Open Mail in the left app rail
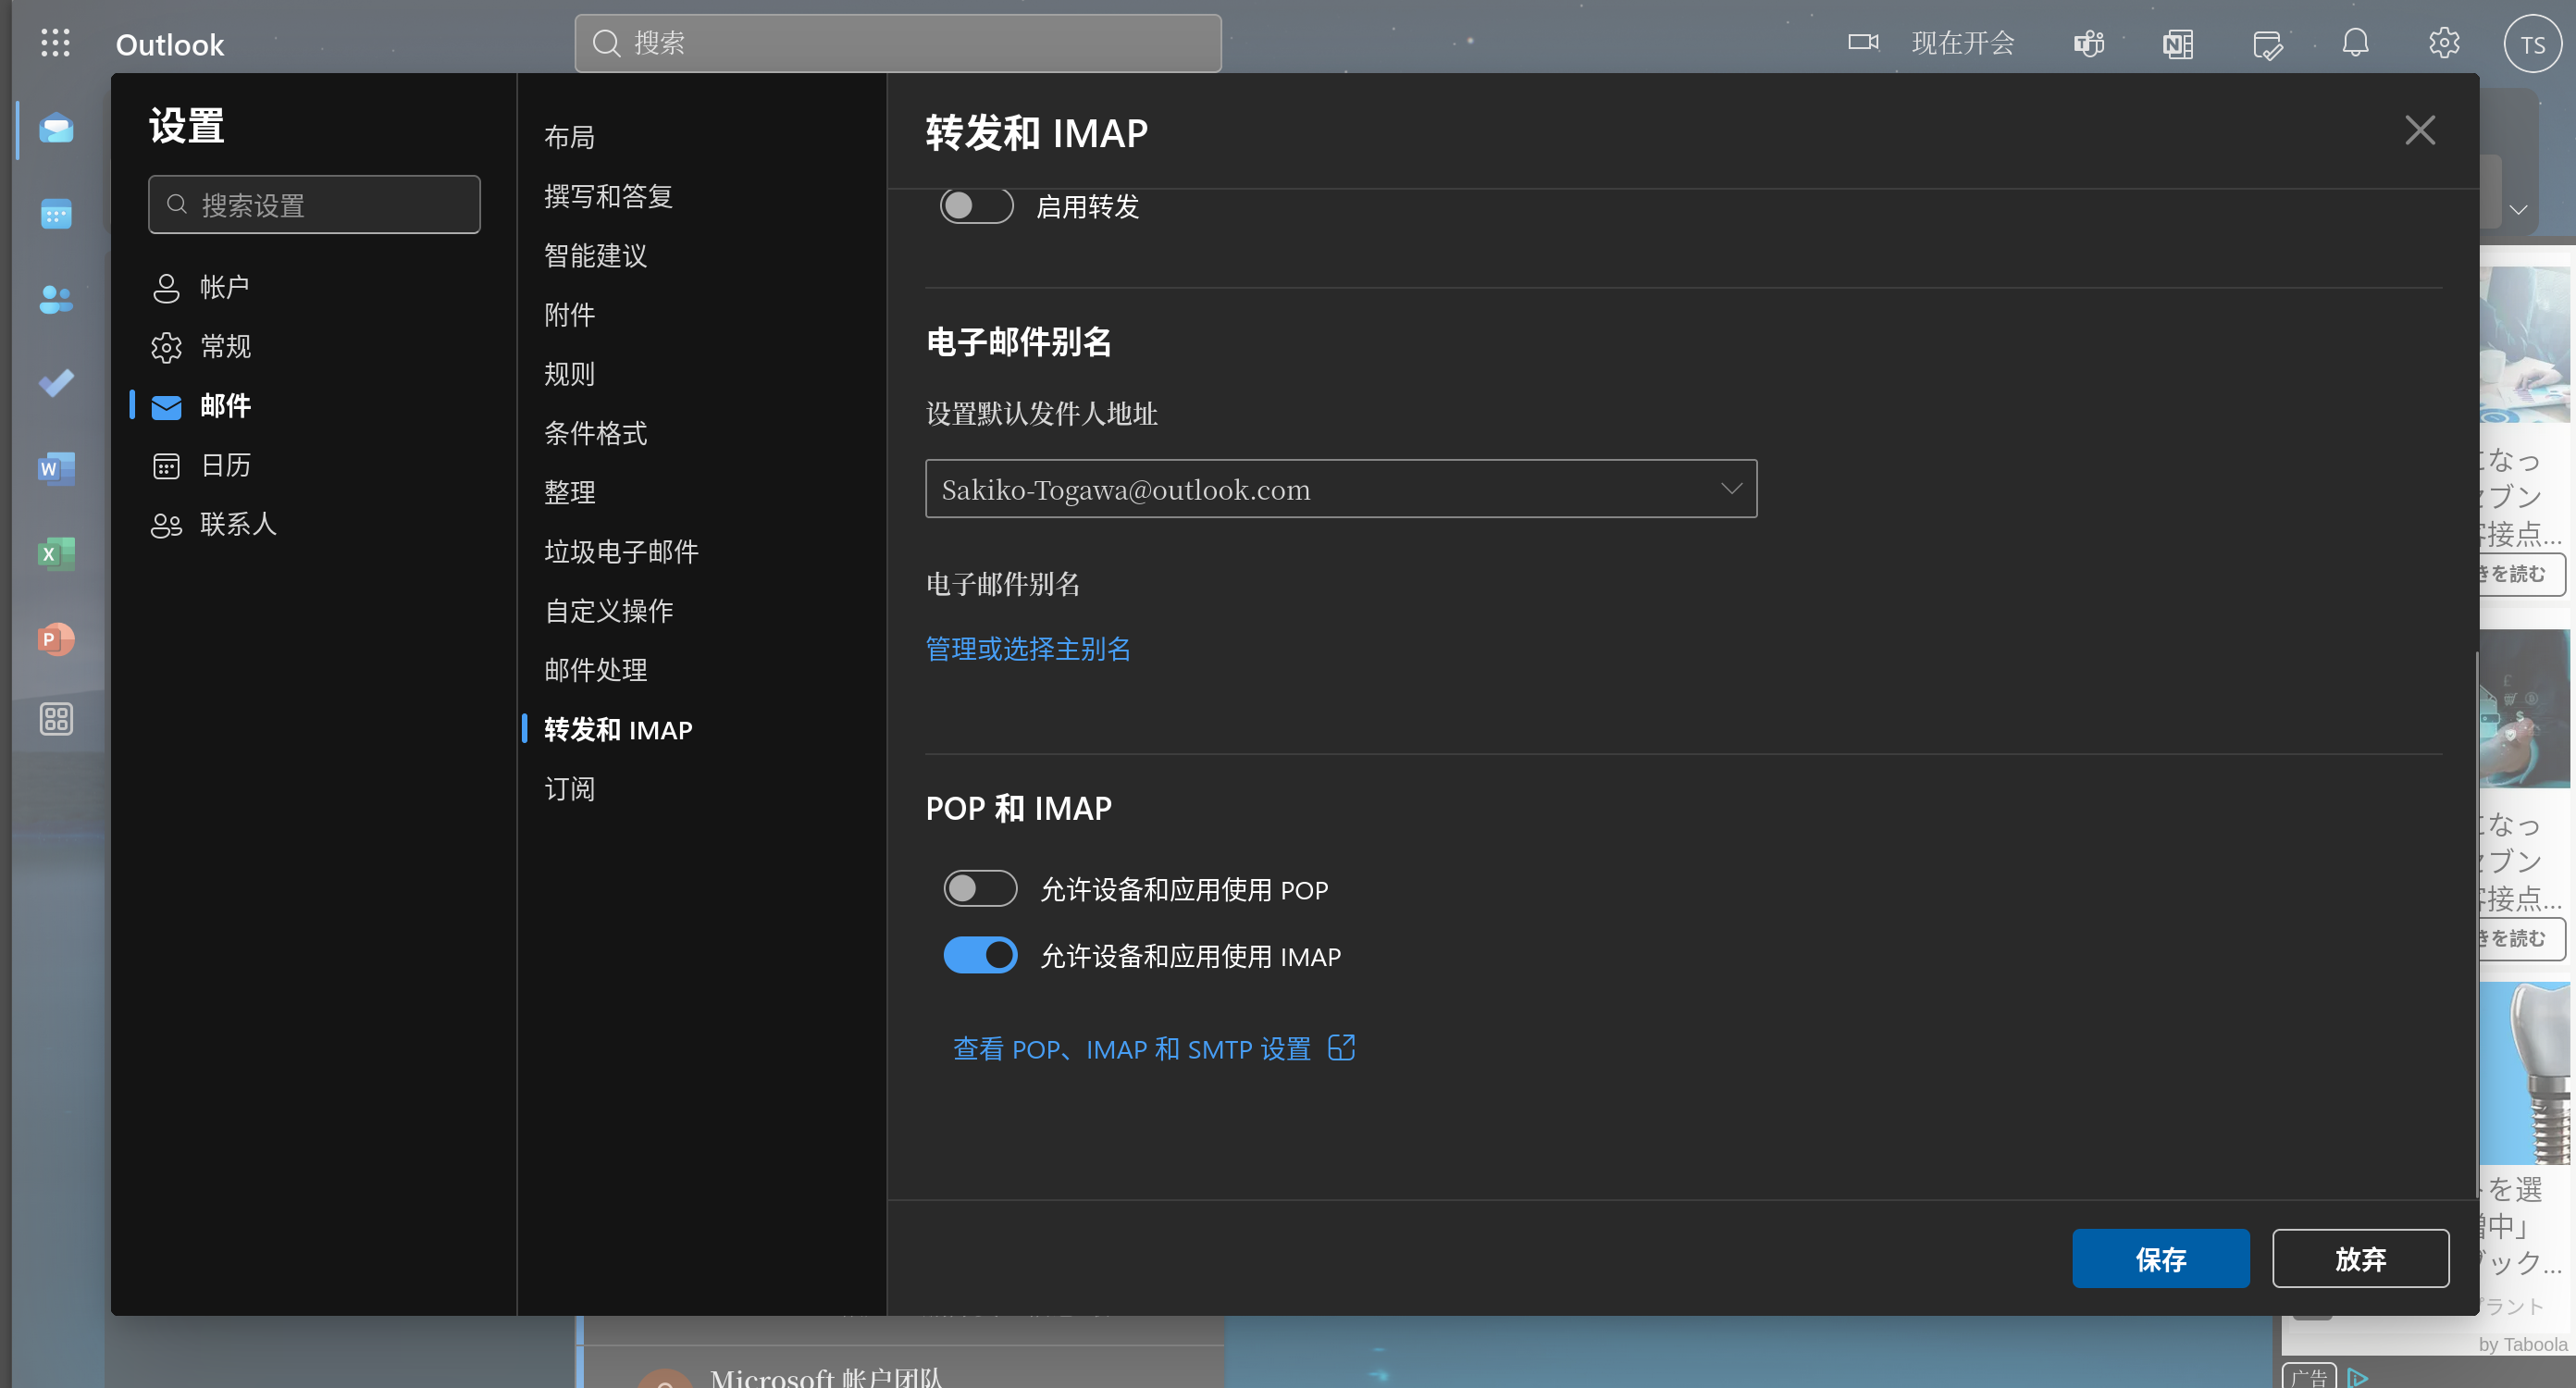This screenshot has width=2576, height=1388. pos(56,128)
